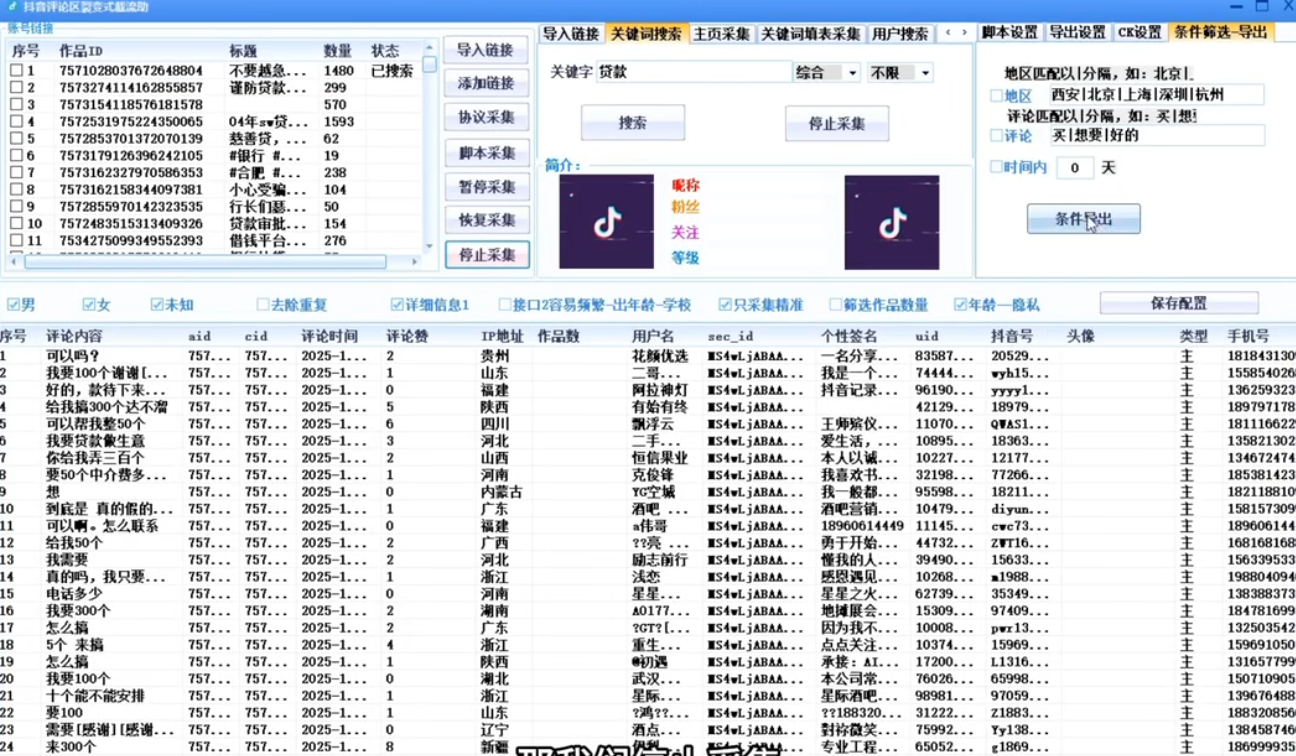
Task: Toggle the 女 checkbox
Action: click(89, 304)
